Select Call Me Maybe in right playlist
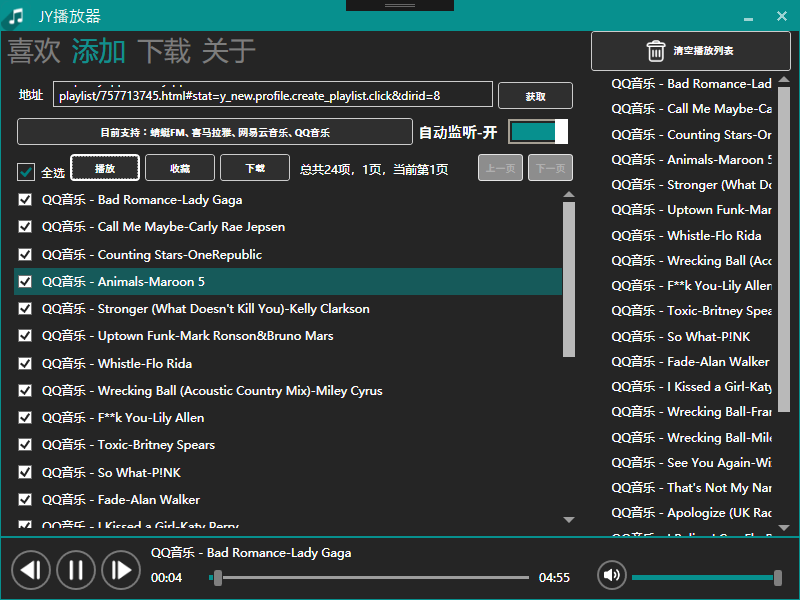This screenshot has width=800, height=600. click(691, 109)
